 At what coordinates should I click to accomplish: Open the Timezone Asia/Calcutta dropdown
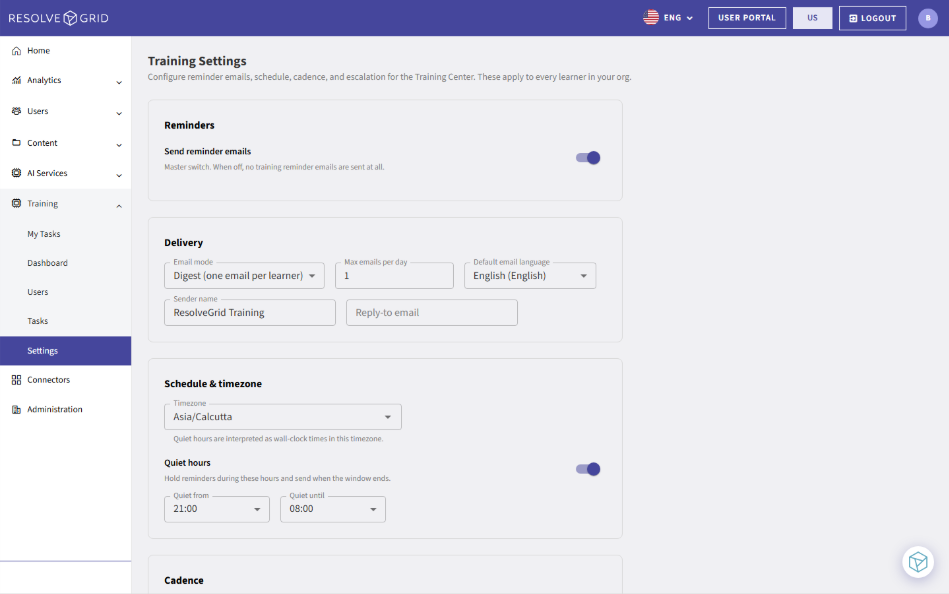(x=283, y=417)
